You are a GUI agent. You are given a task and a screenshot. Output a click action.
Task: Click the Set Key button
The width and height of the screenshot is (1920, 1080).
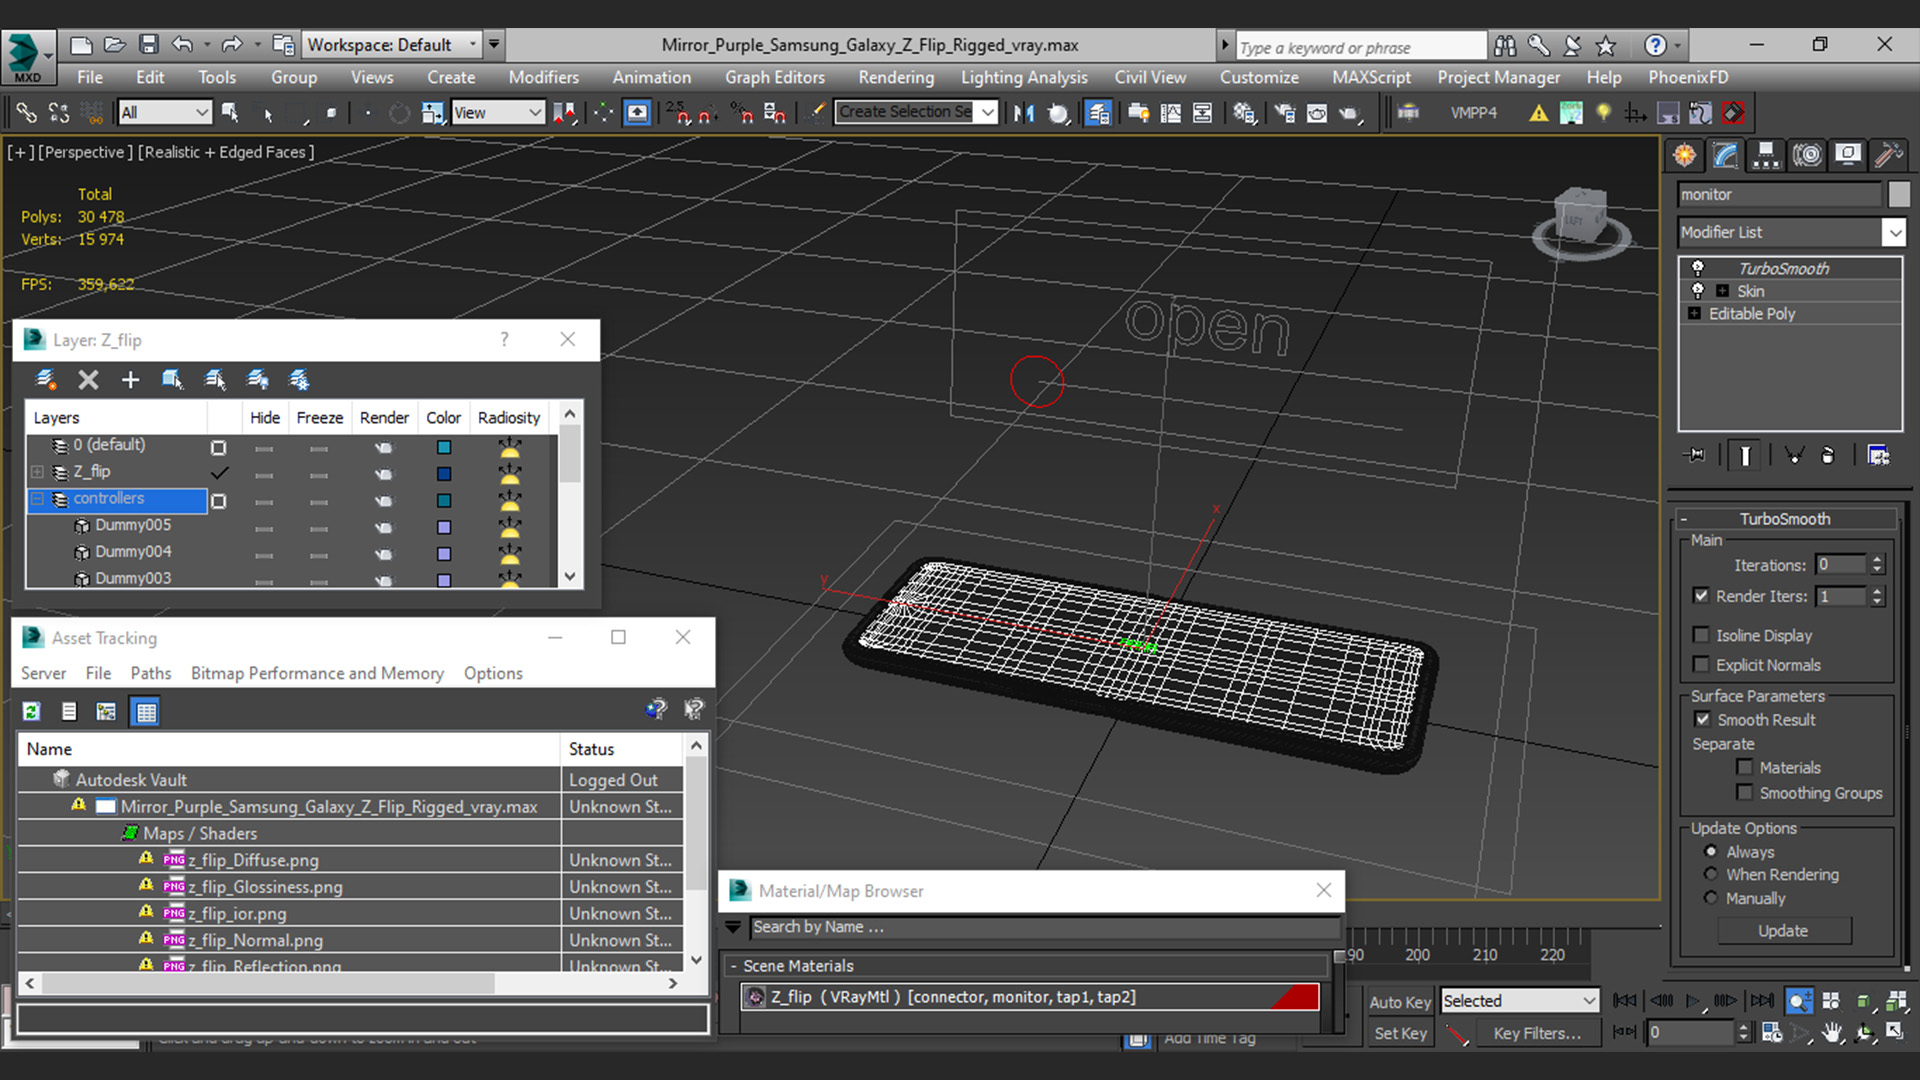[x=1400, y=1033]
